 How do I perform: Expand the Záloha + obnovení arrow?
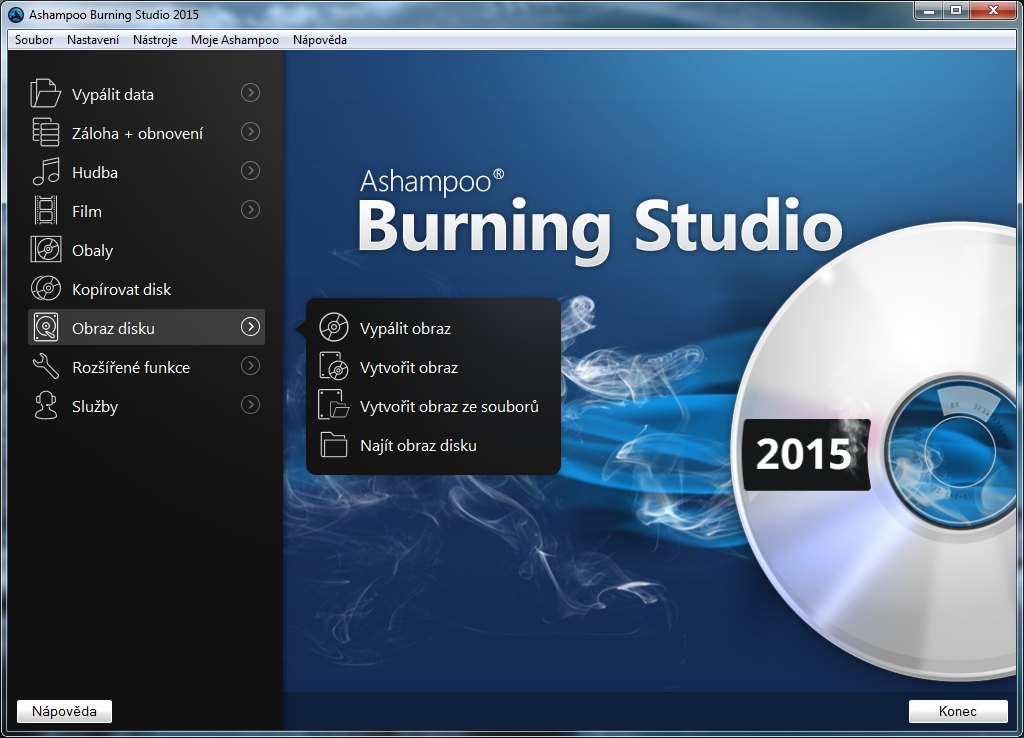click(x=250, y=132)
